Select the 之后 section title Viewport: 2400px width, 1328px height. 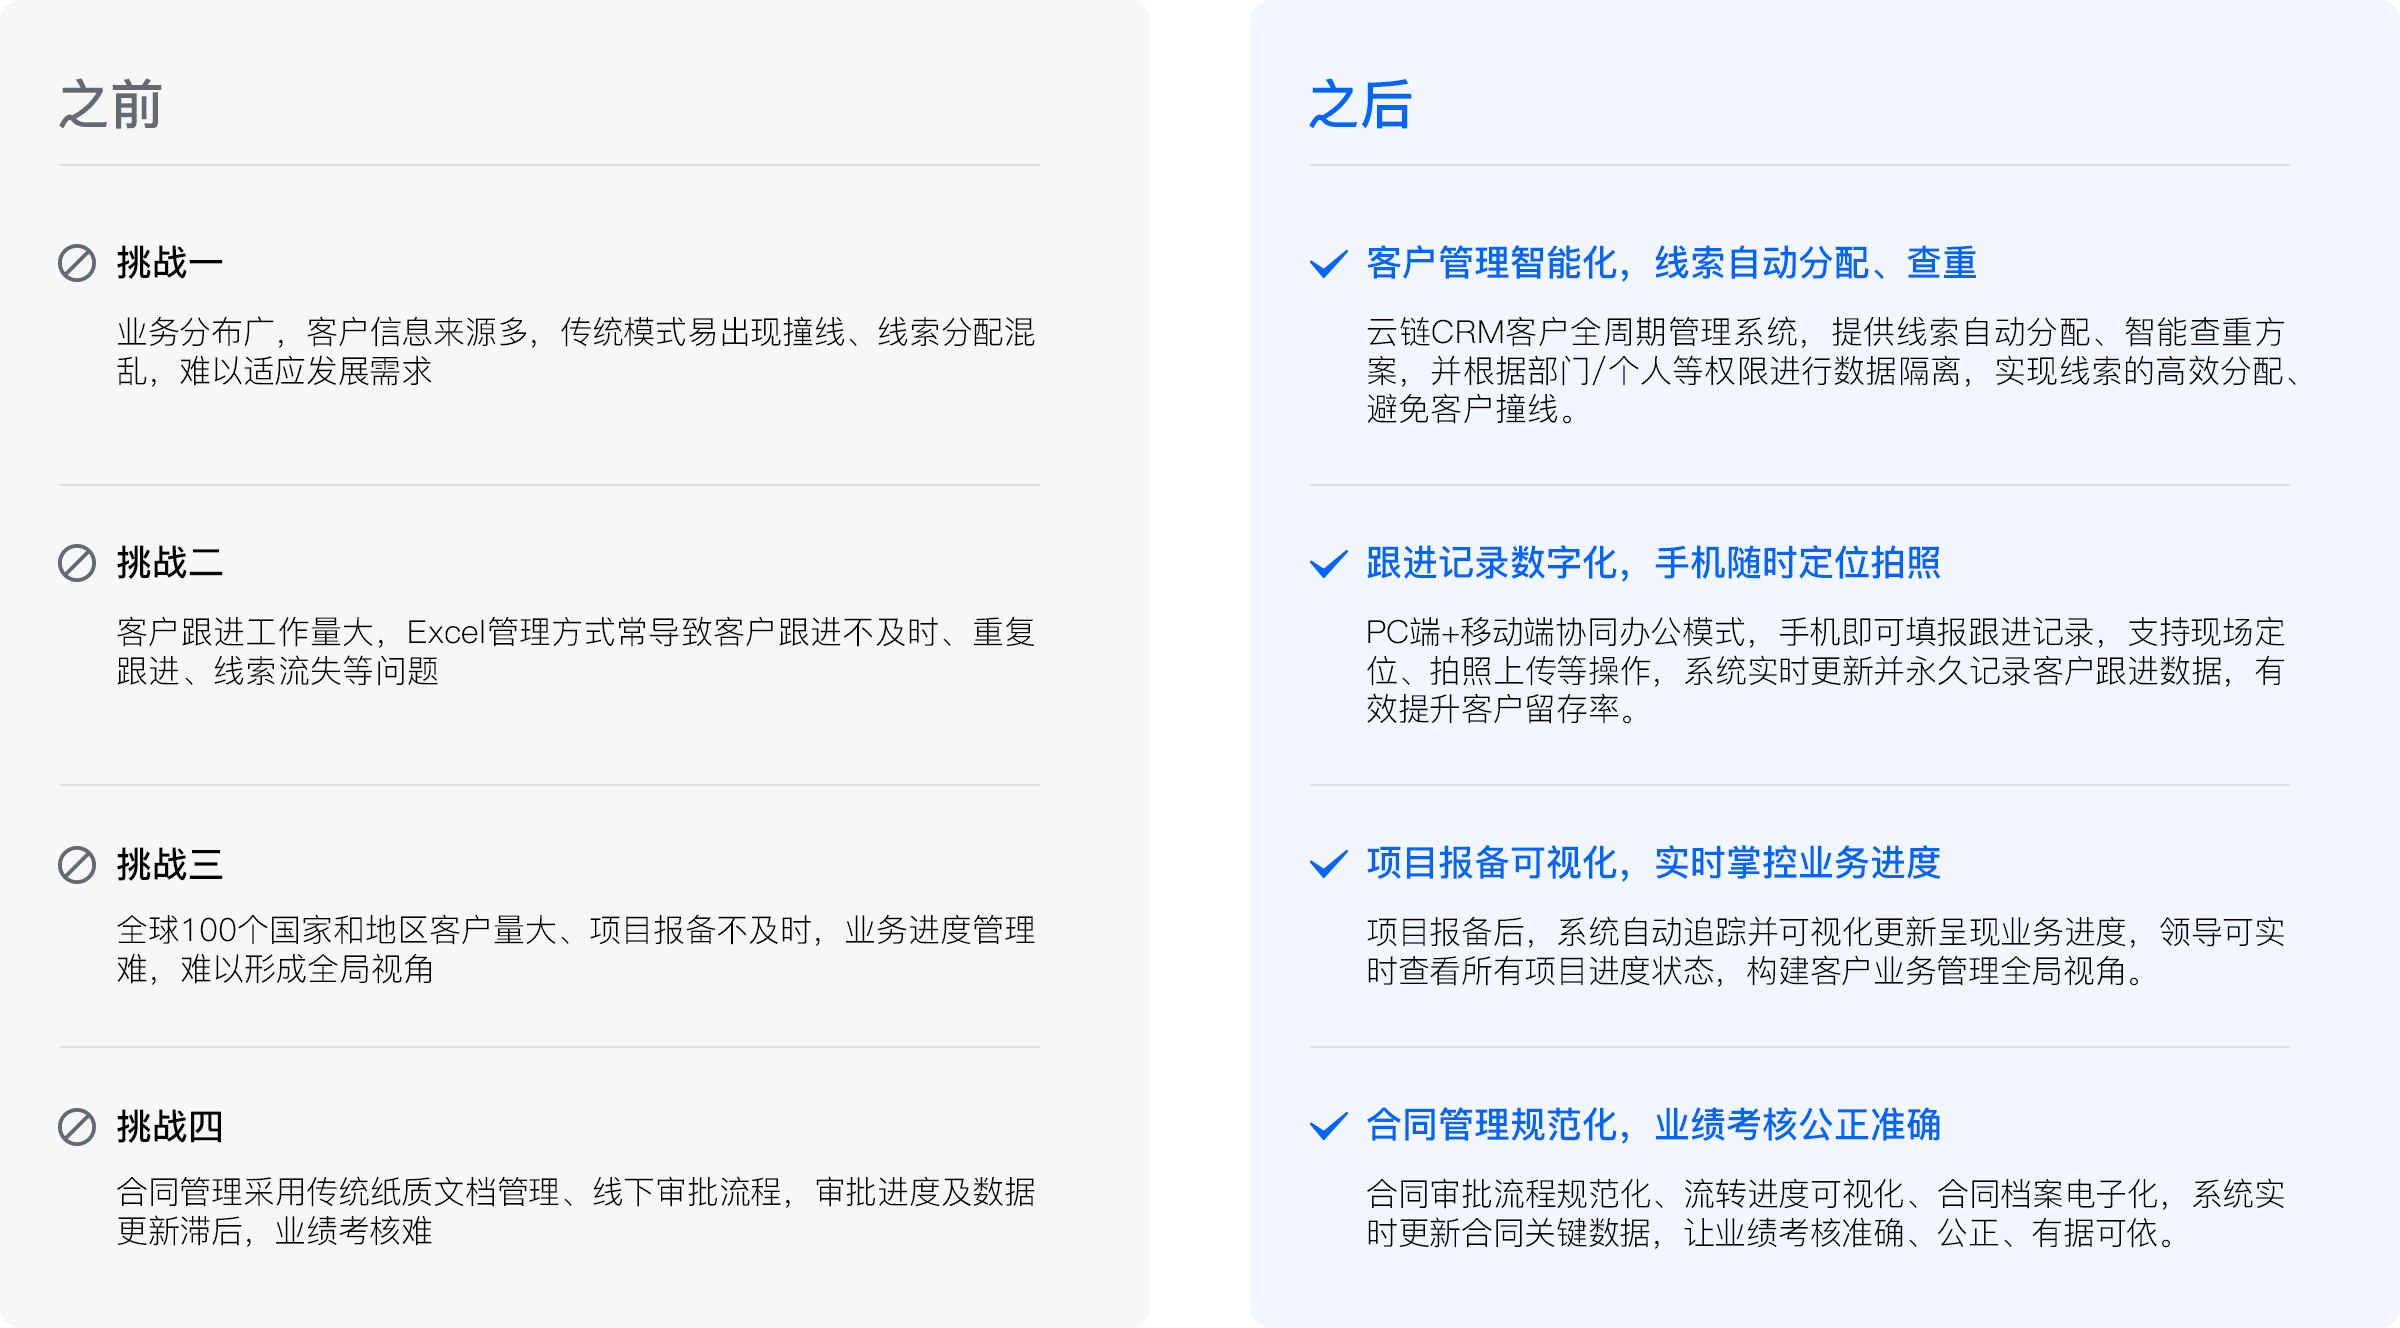tap(1360, 105)
